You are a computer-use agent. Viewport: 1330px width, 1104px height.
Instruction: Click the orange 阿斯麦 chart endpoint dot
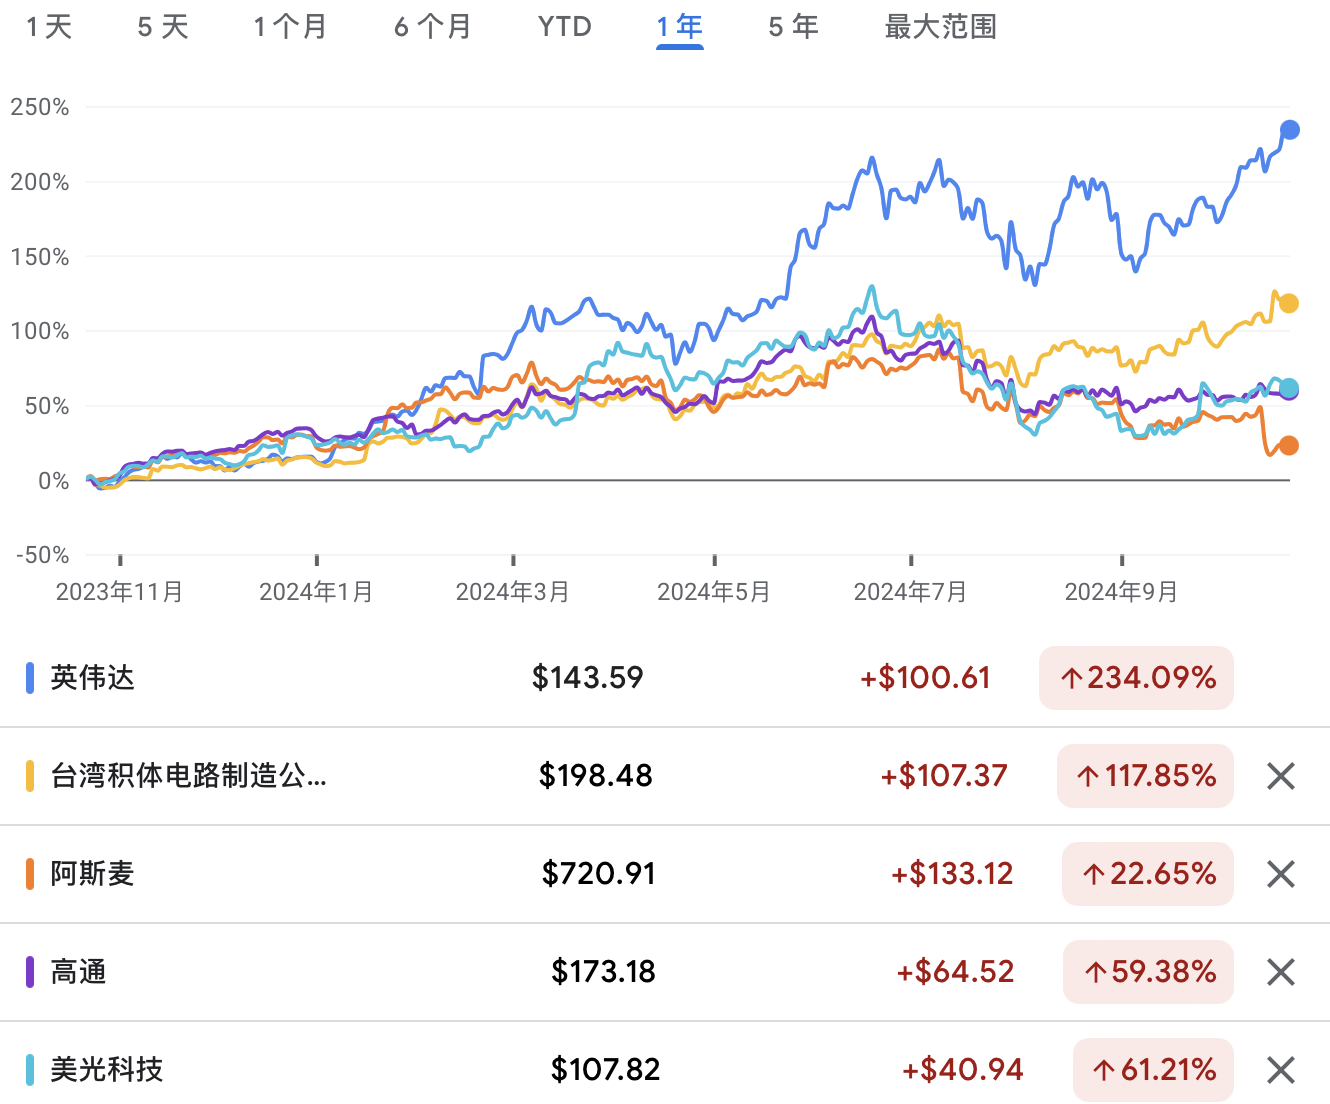pyautogui.click(x=1289, y=445)
